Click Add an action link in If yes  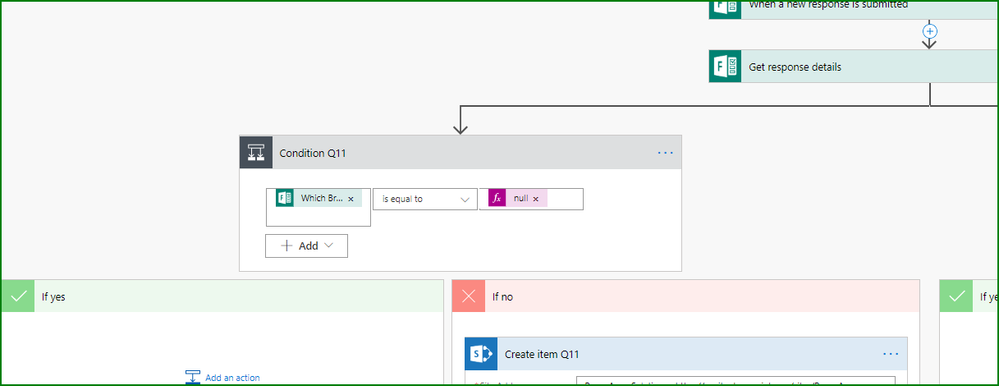click(x=233, y=378)
